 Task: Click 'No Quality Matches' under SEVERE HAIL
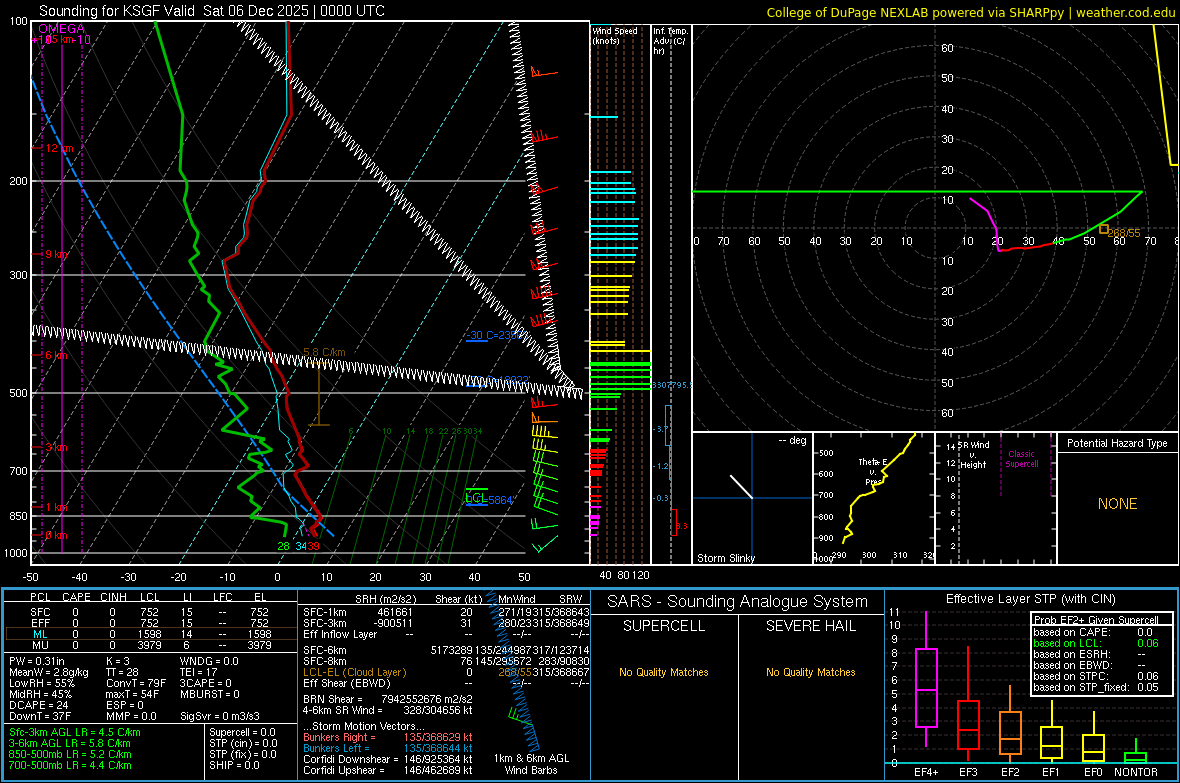(810, 672)
